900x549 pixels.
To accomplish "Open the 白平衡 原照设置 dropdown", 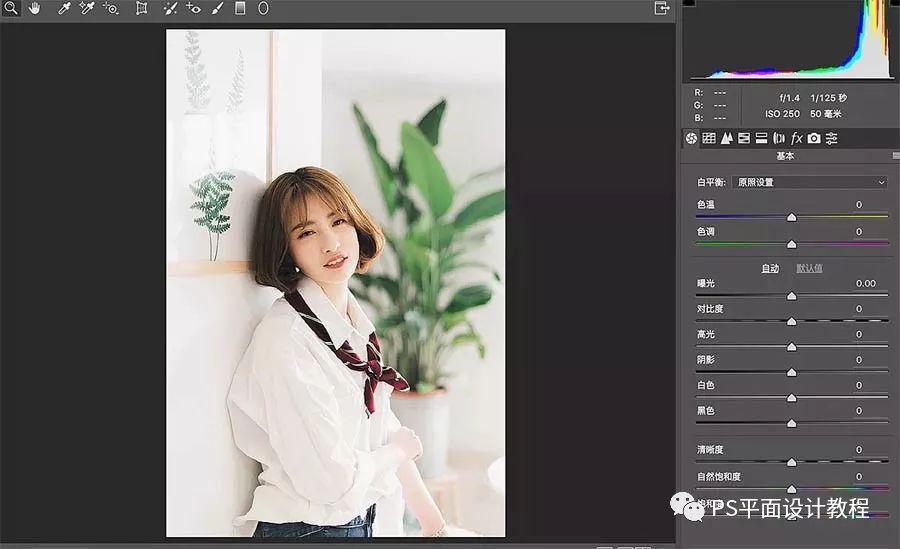I will pos(810,182).
